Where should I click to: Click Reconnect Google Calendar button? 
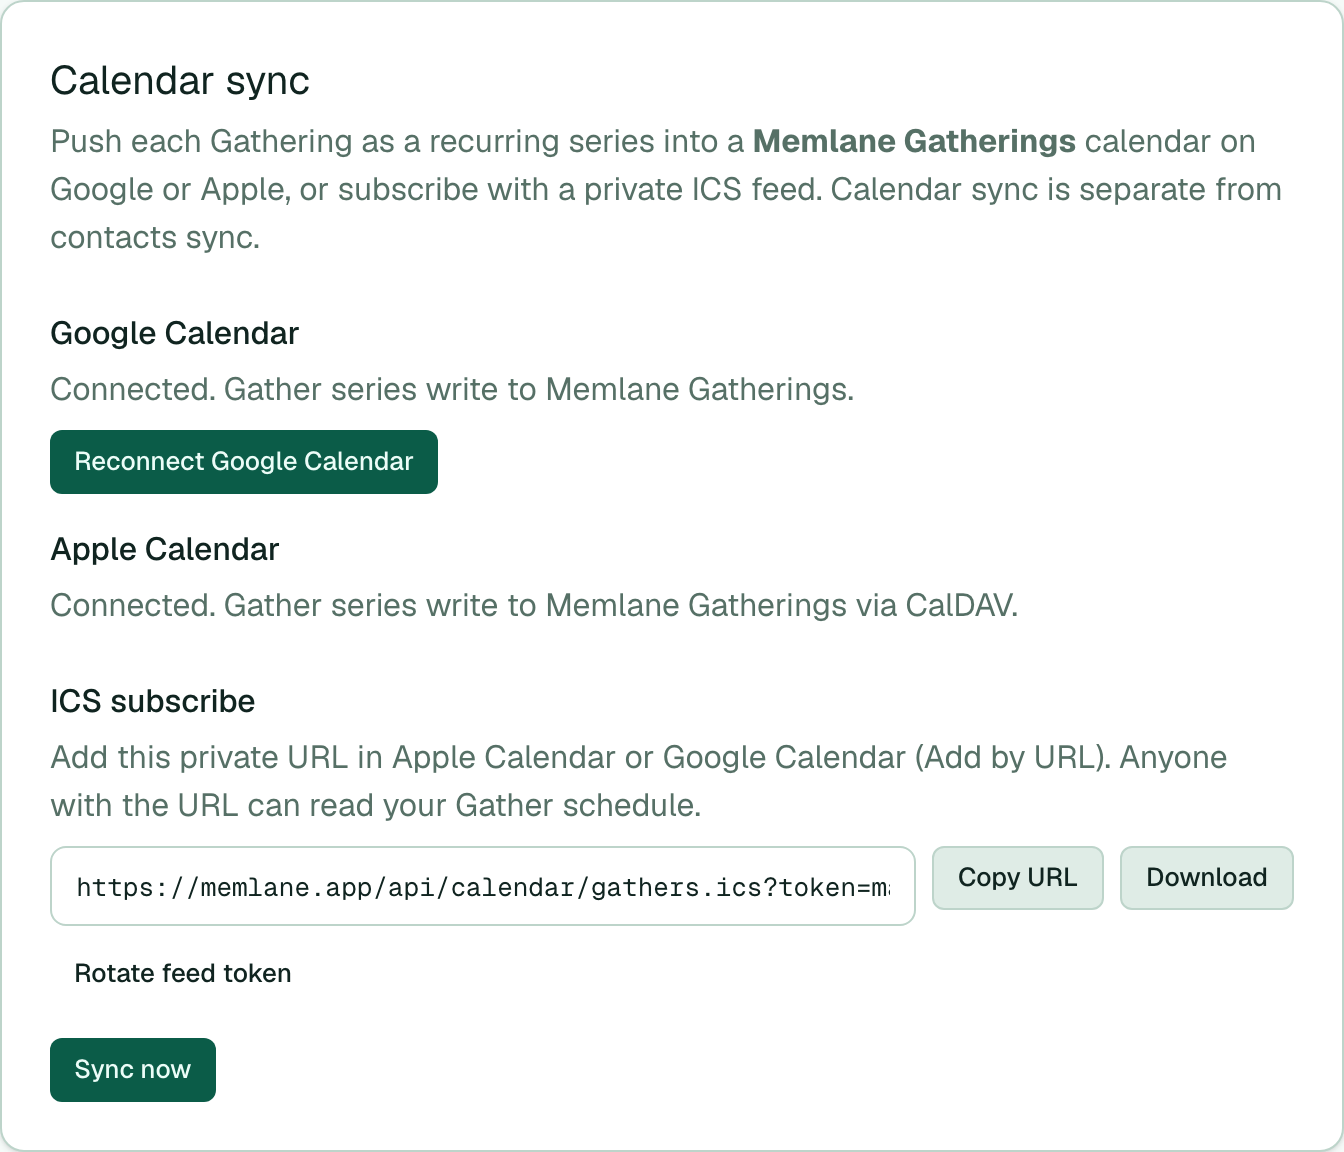(244, 462)
